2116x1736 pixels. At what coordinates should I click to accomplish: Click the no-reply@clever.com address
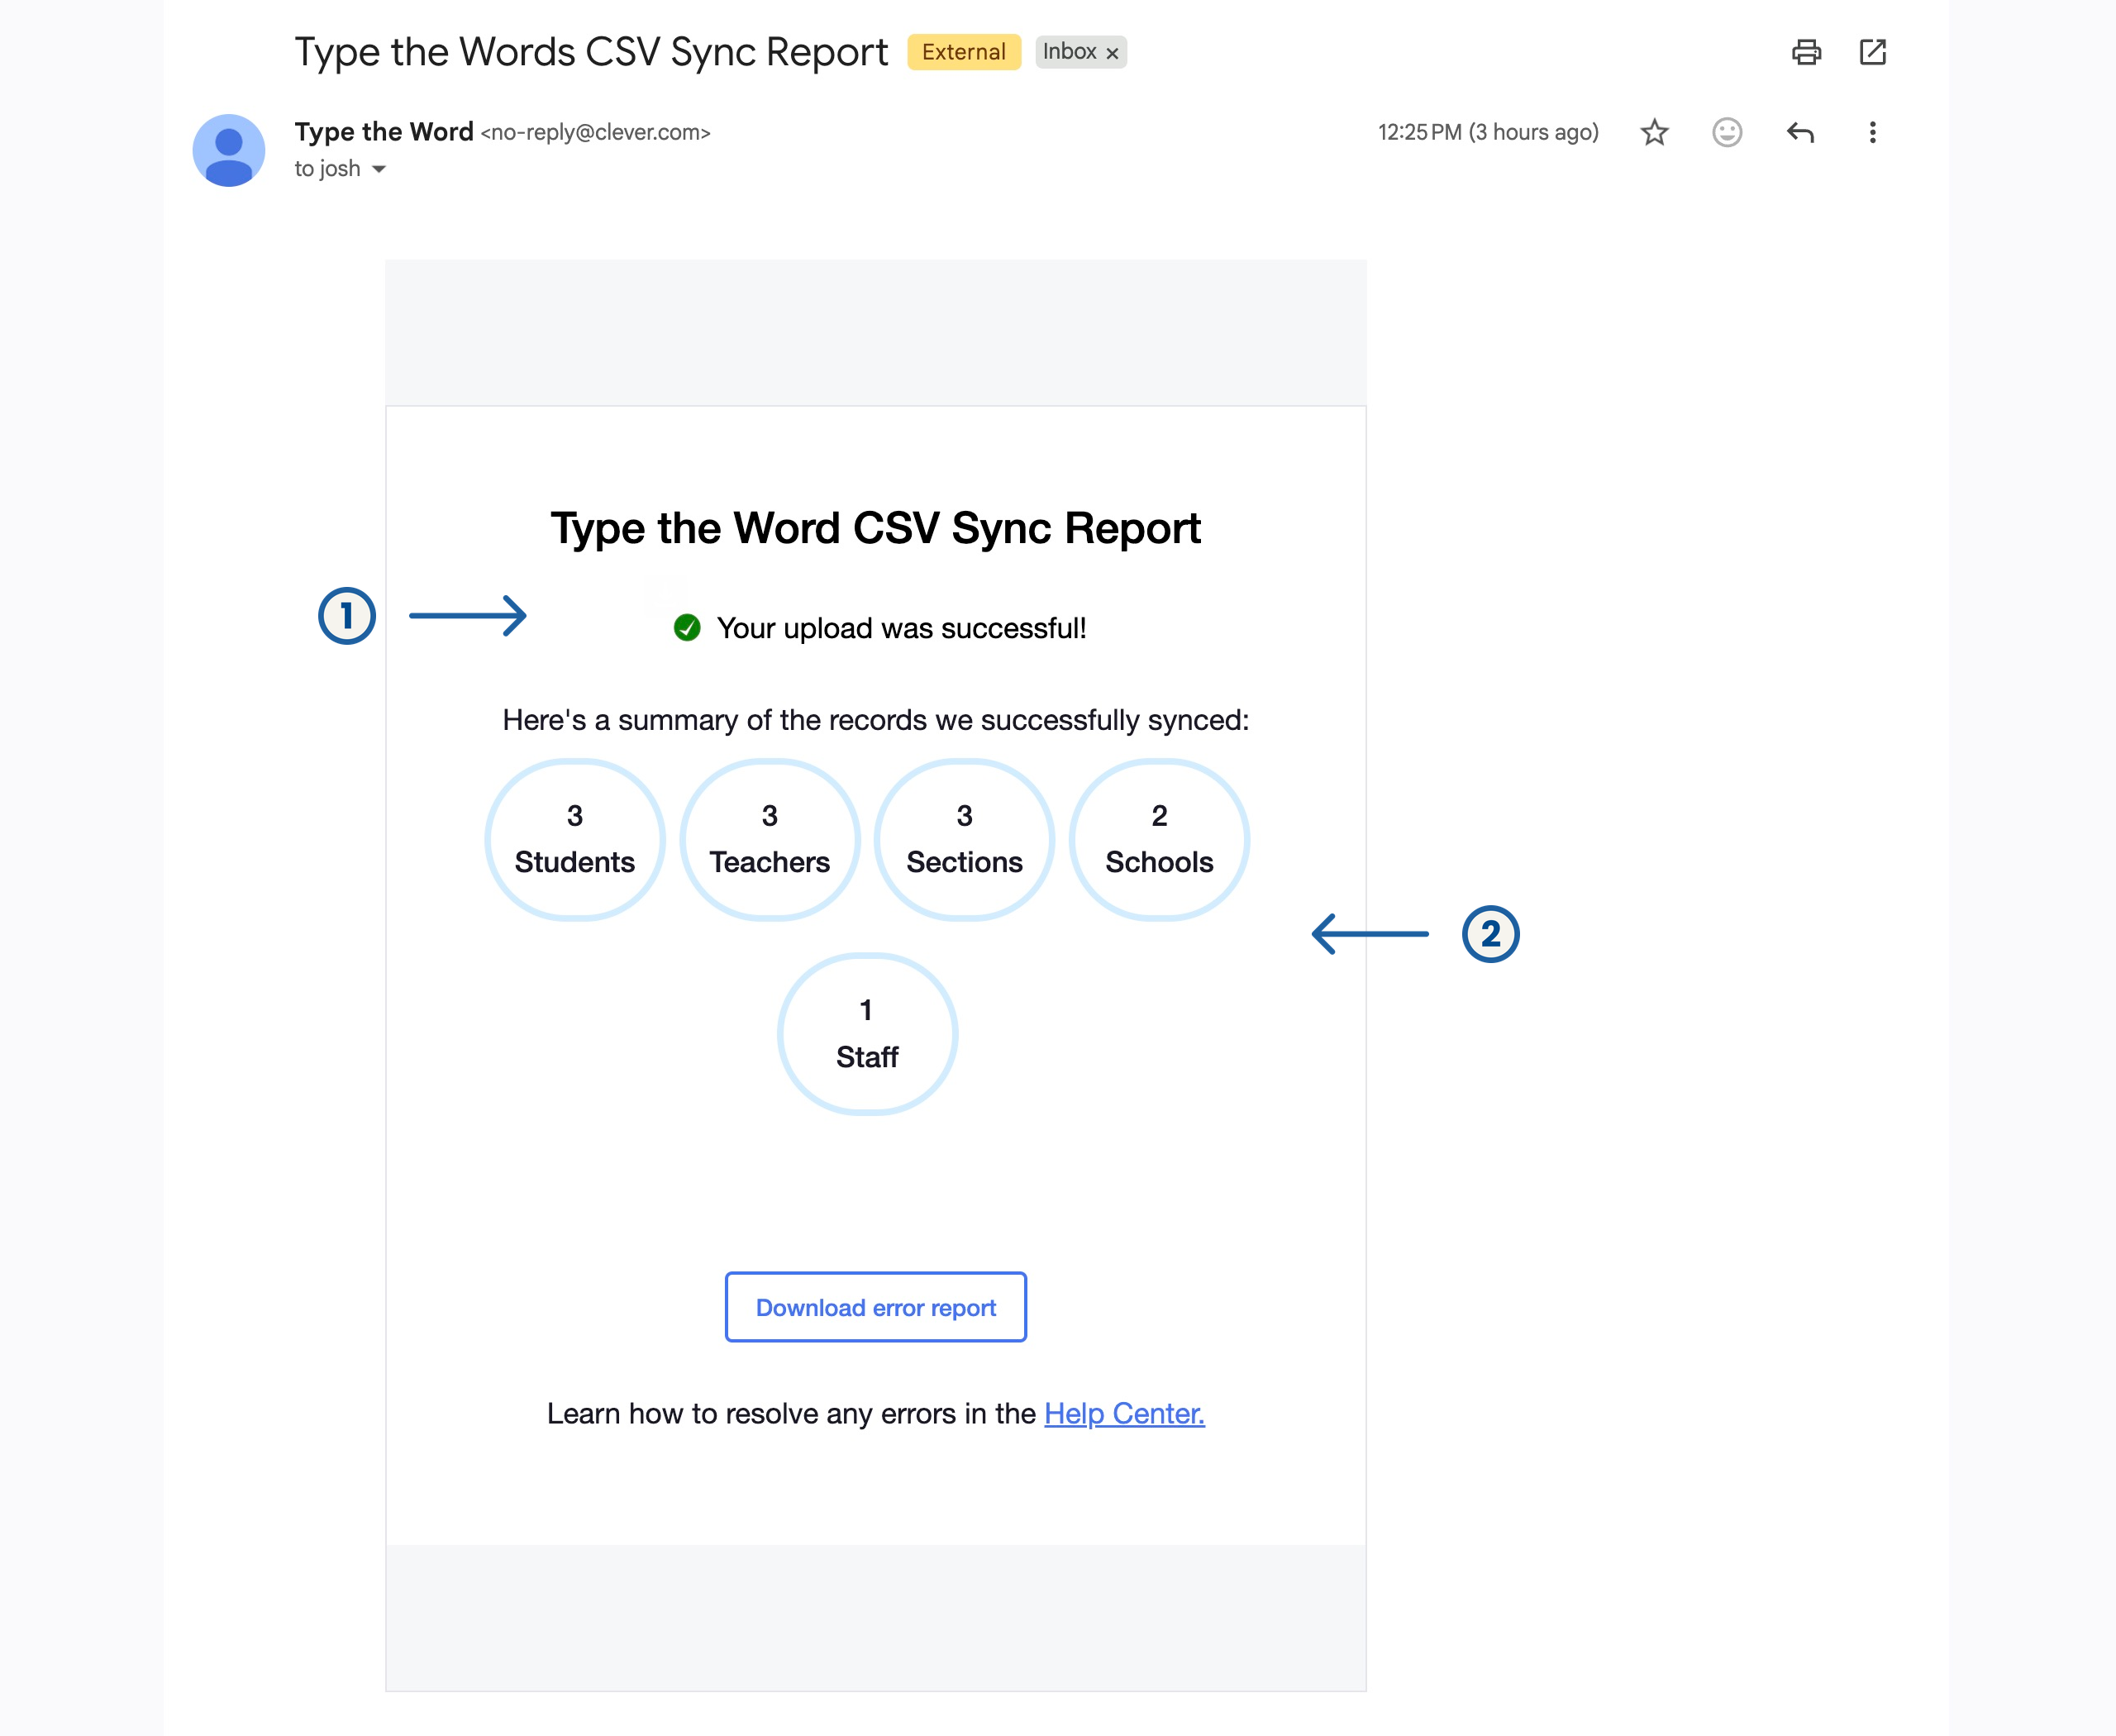pos(595,132)
